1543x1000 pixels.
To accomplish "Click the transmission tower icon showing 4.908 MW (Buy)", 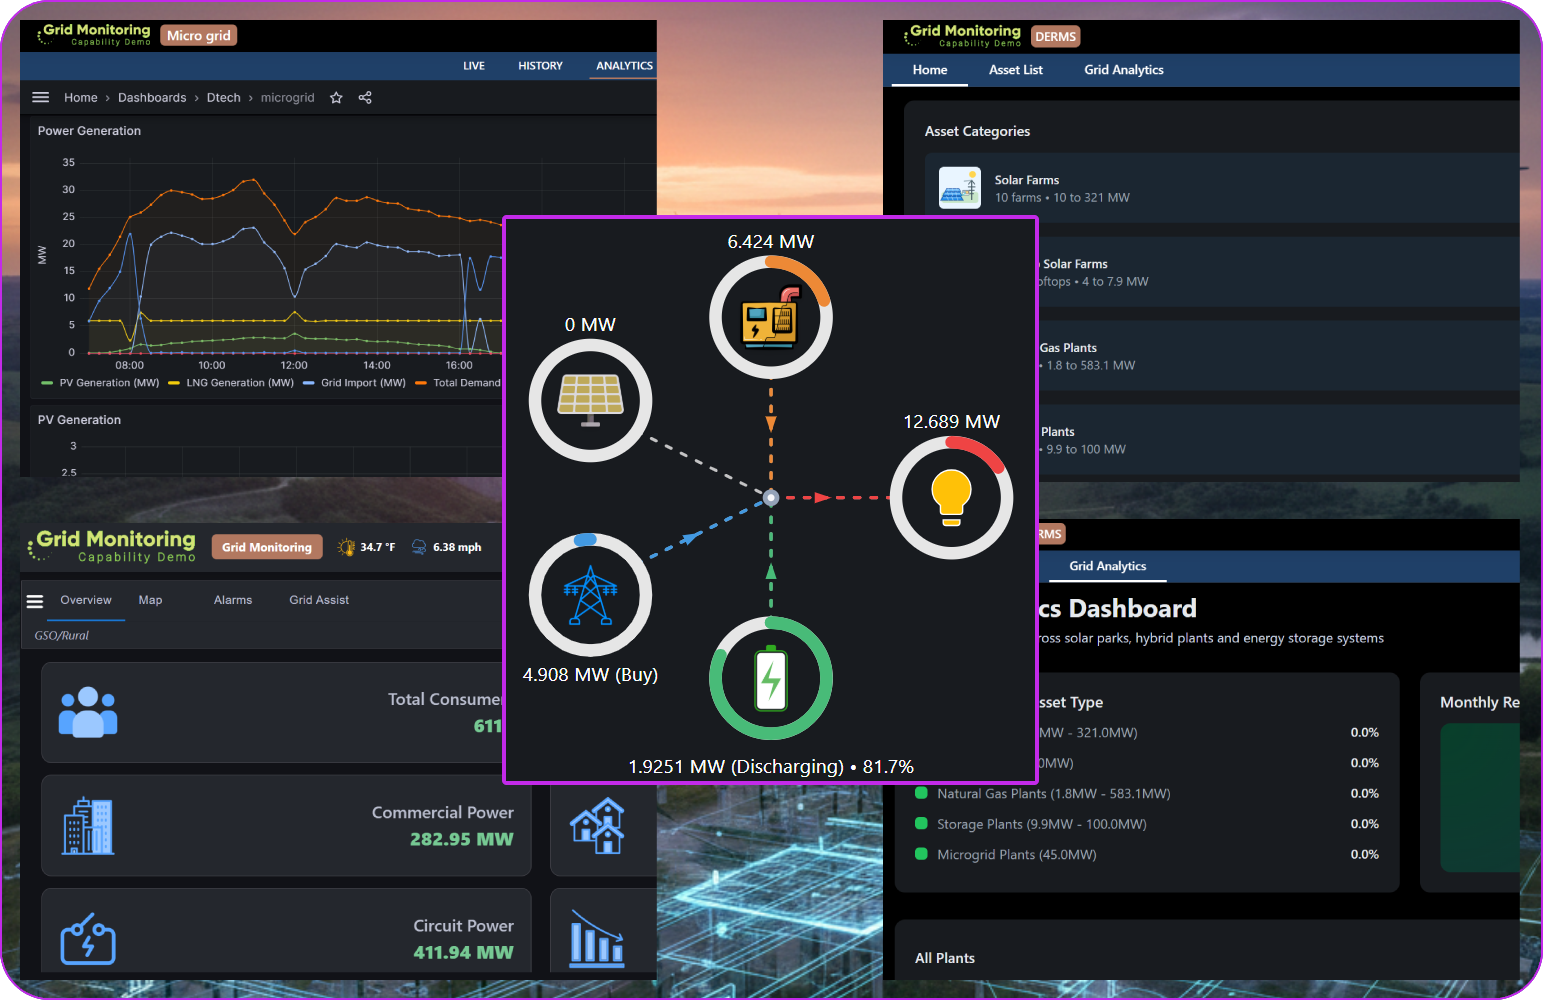I will point(590,594).
